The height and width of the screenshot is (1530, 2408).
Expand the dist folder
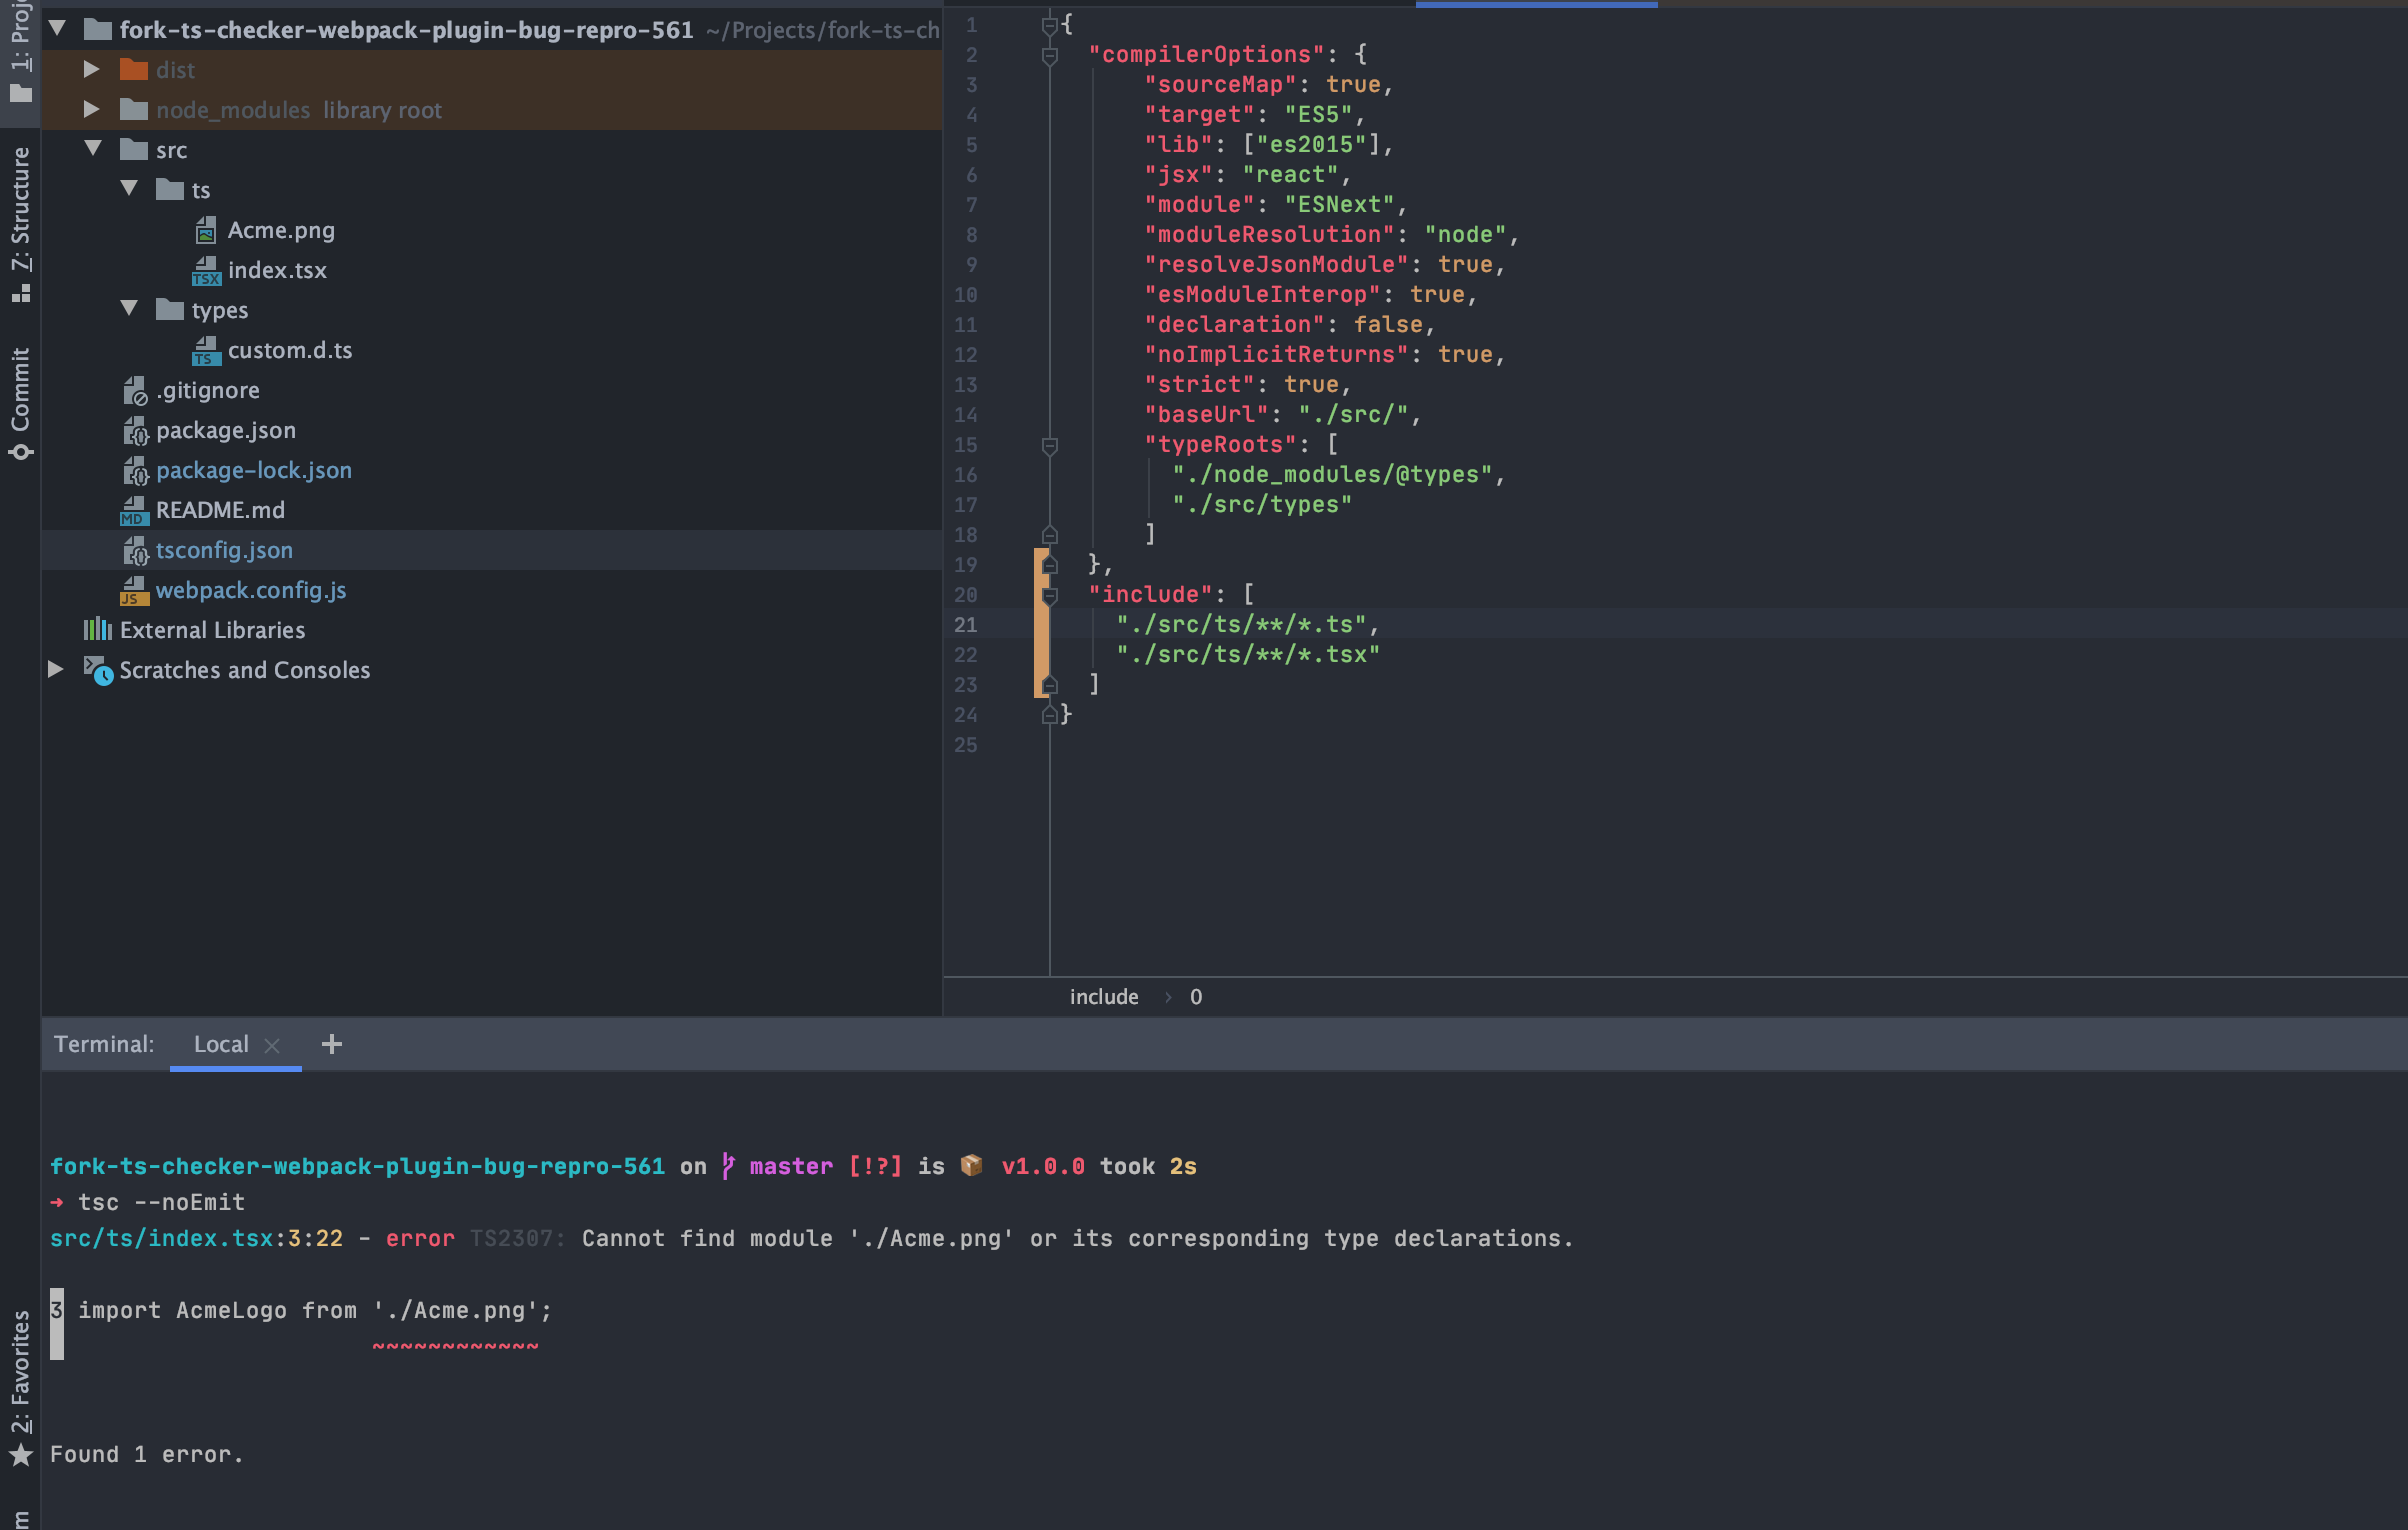click(x=91, y=69)
